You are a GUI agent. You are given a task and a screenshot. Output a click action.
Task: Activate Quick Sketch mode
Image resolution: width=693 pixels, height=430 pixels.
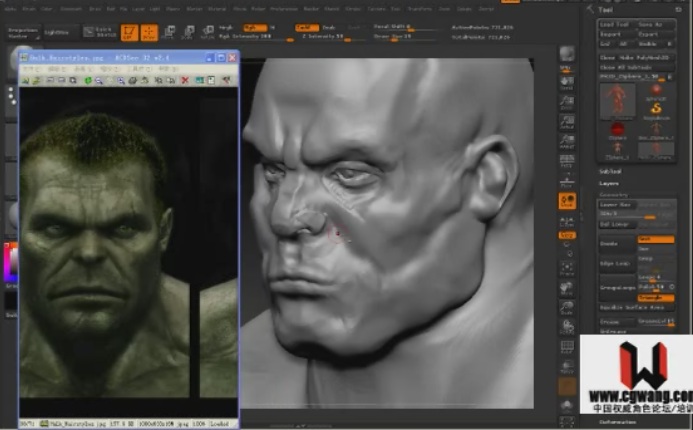(100, 32)
